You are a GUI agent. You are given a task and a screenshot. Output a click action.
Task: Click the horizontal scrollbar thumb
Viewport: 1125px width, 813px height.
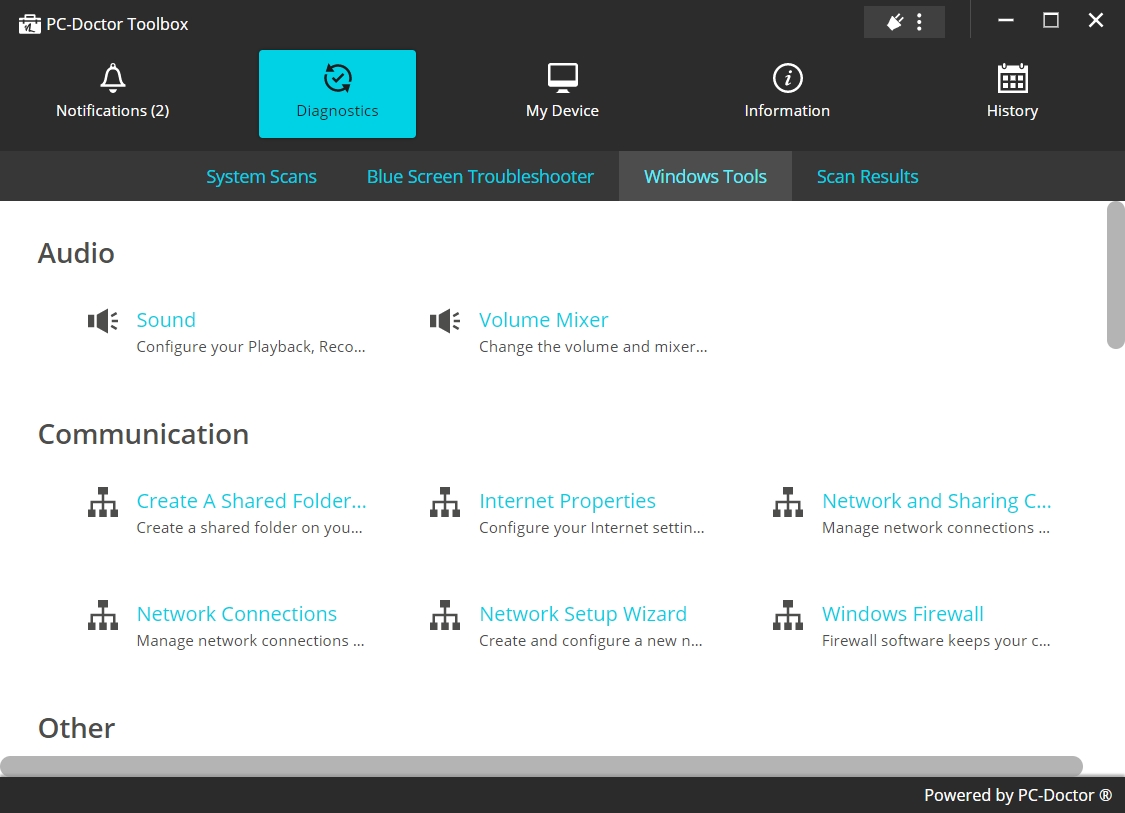point(541,766)
